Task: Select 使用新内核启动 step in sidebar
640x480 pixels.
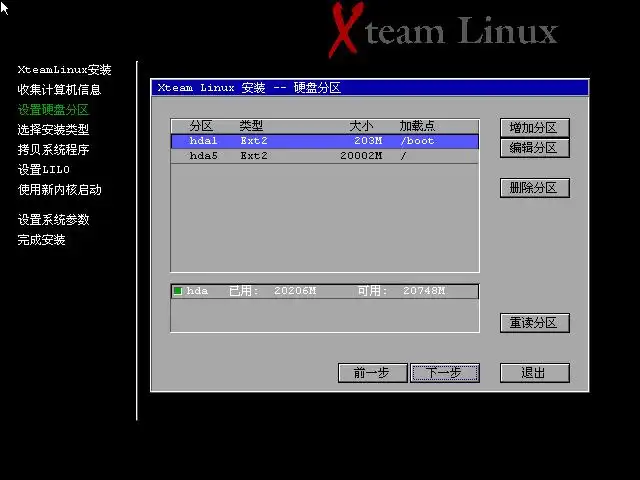Action: [59, 190]
